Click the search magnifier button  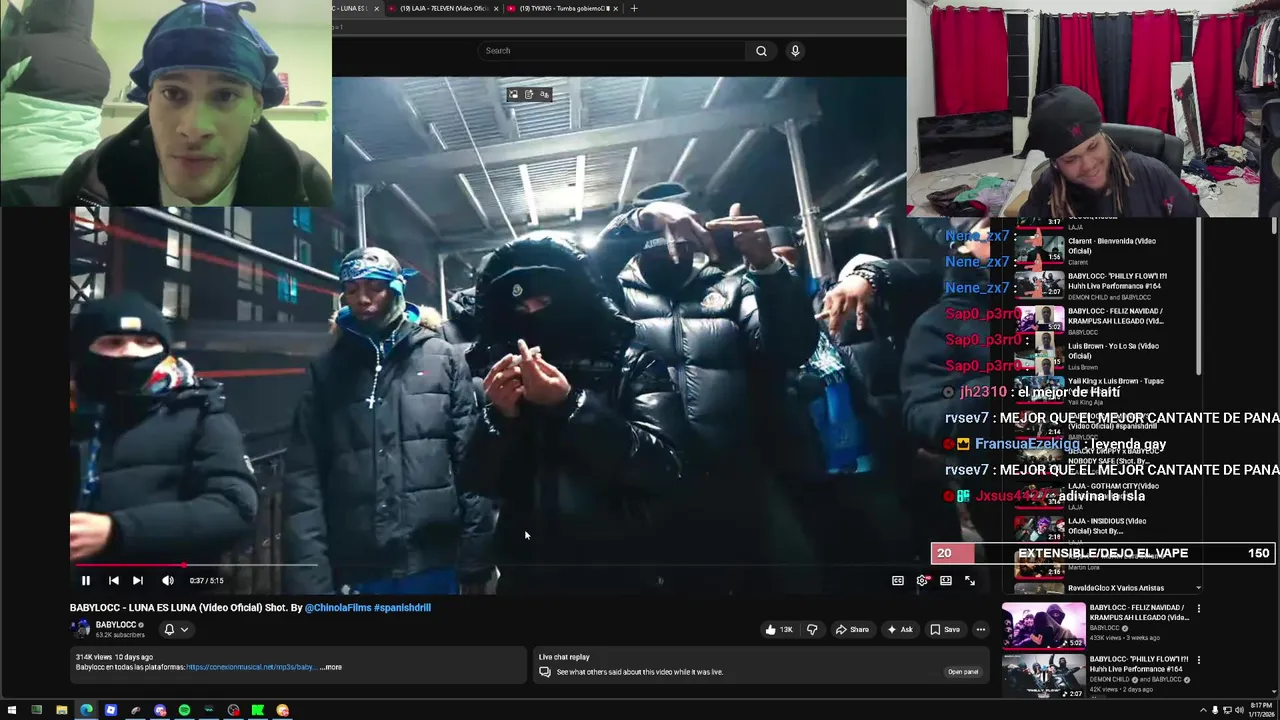[x=761, y=50]
